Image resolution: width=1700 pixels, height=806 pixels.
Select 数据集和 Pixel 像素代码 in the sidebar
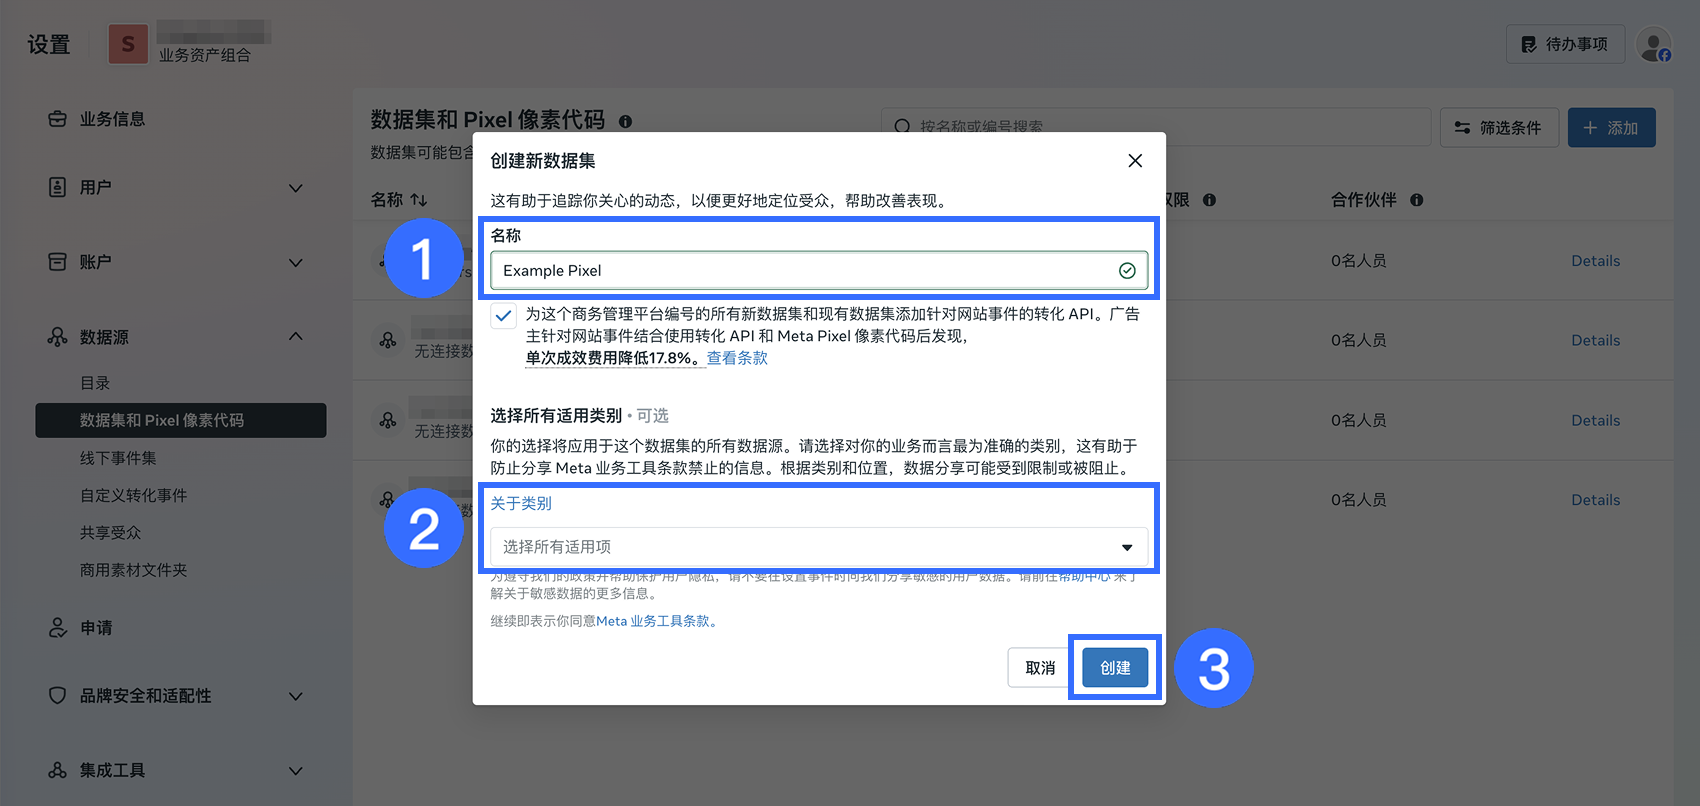coord(181,420)
